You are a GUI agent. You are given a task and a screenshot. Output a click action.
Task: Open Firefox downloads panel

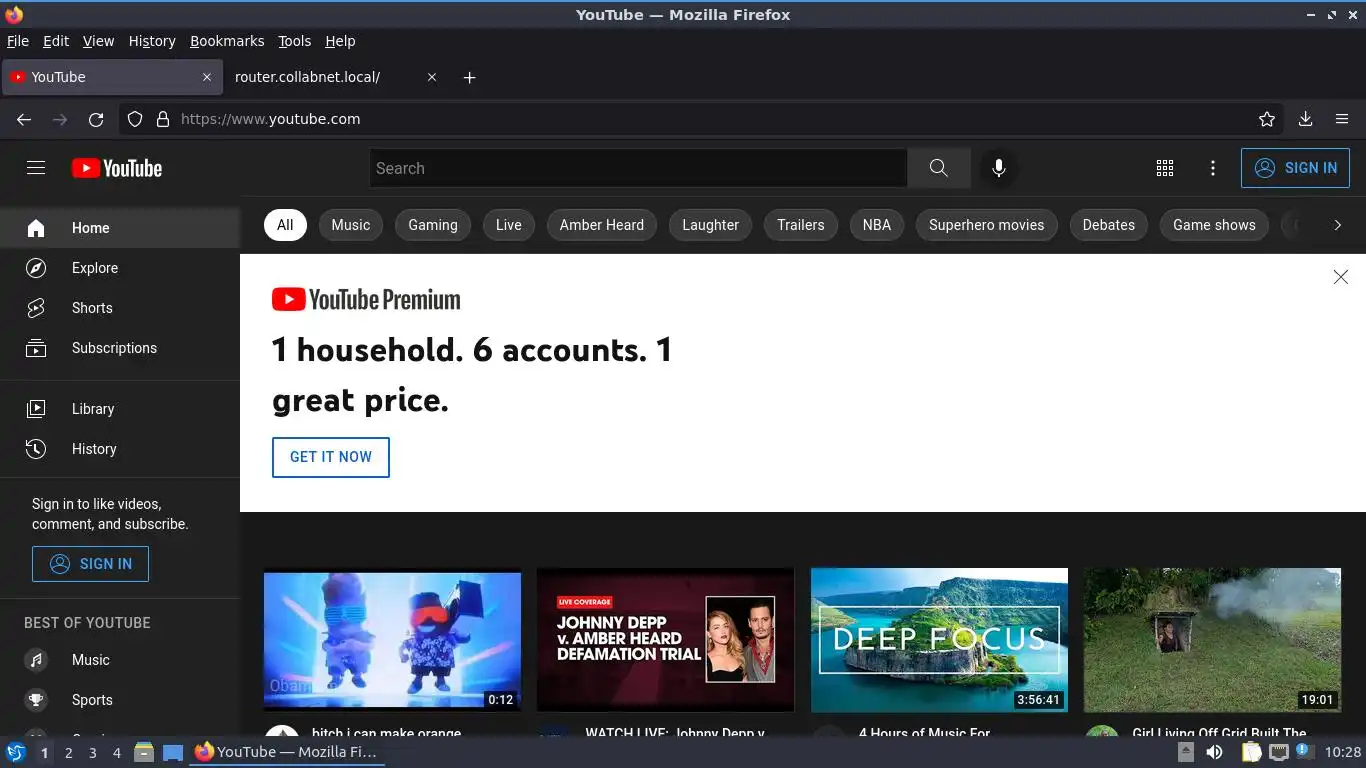1305,119
